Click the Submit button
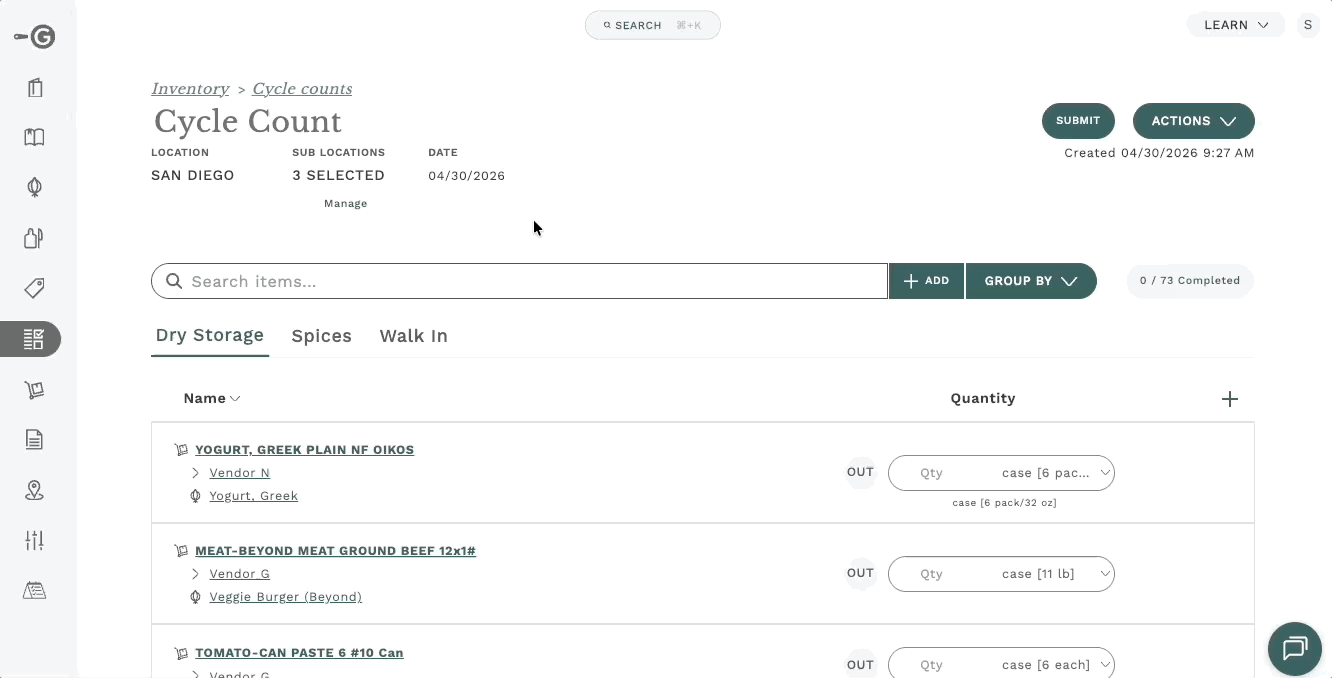1332x678 pixels. tap(1078, 121)
